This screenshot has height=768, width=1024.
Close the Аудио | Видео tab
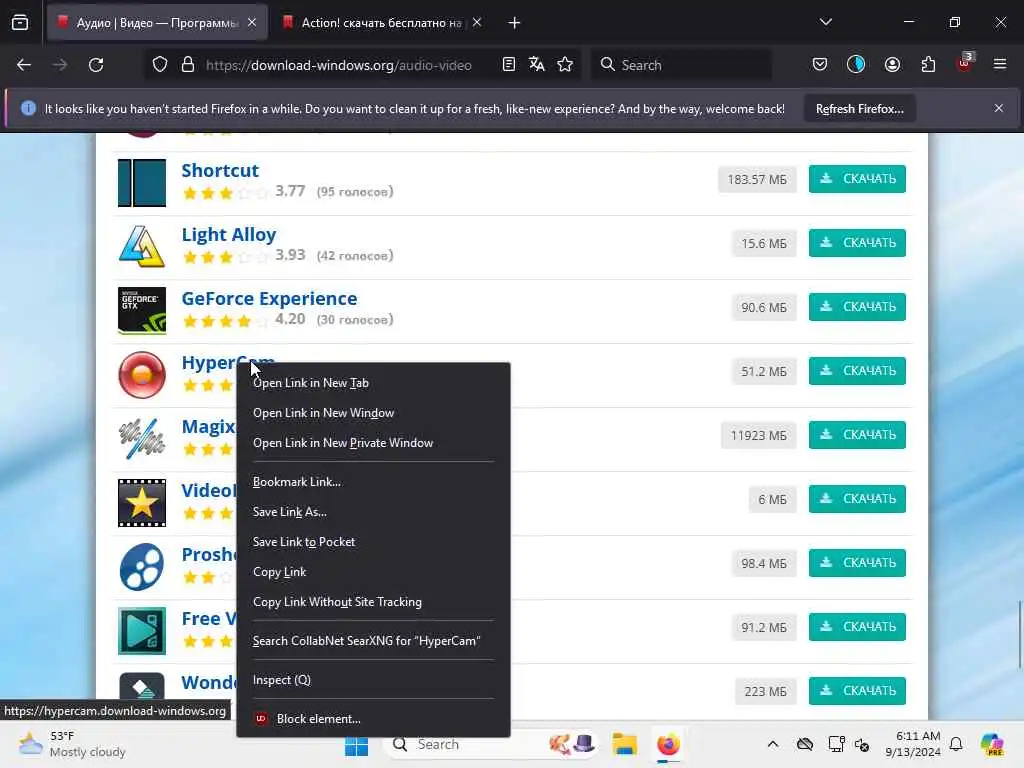click(252, 23)
